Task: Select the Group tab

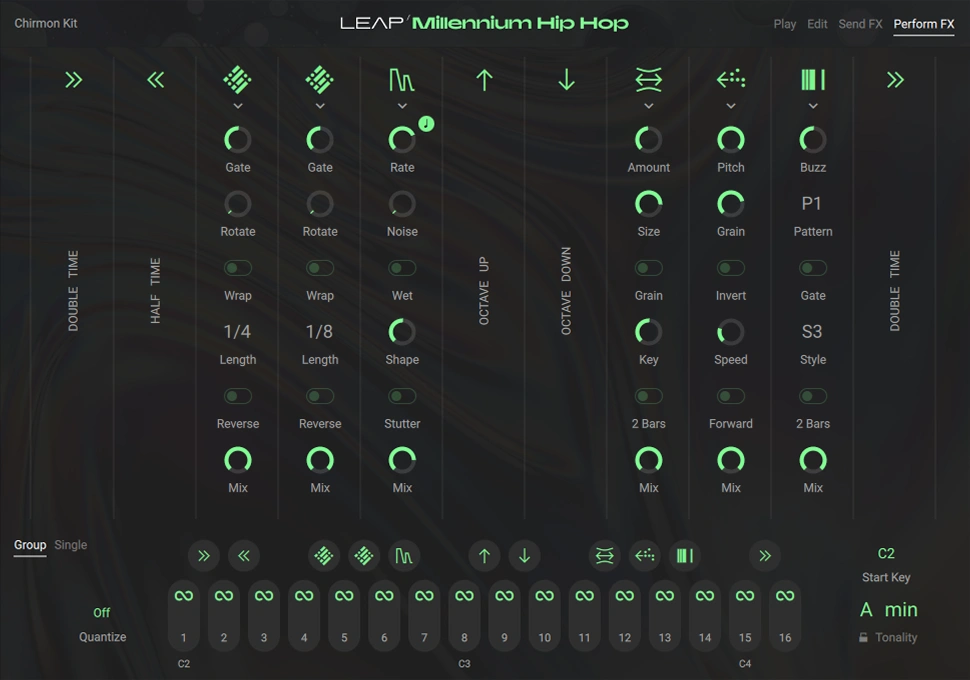Action: click(29, 545)
